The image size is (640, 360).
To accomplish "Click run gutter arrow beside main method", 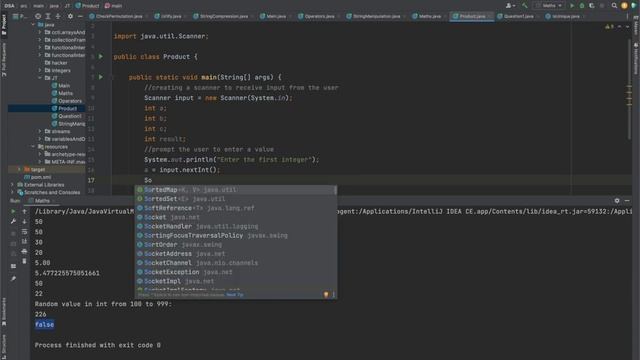I will (x=101, y=77).
